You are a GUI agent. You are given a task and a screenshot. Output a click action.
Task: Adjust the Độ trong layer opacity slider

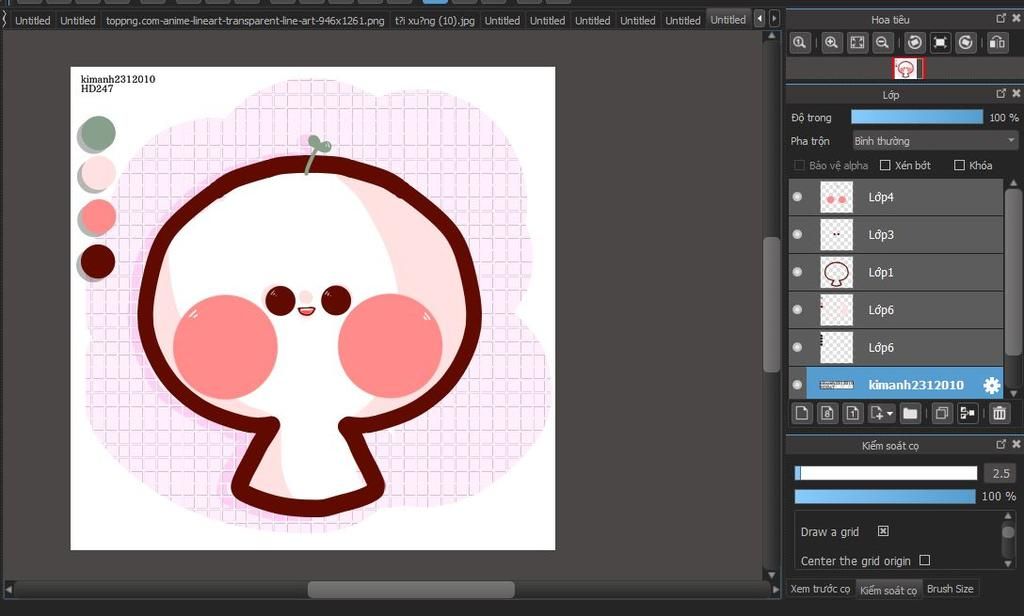pyautogui.click(x=917, y=117)
